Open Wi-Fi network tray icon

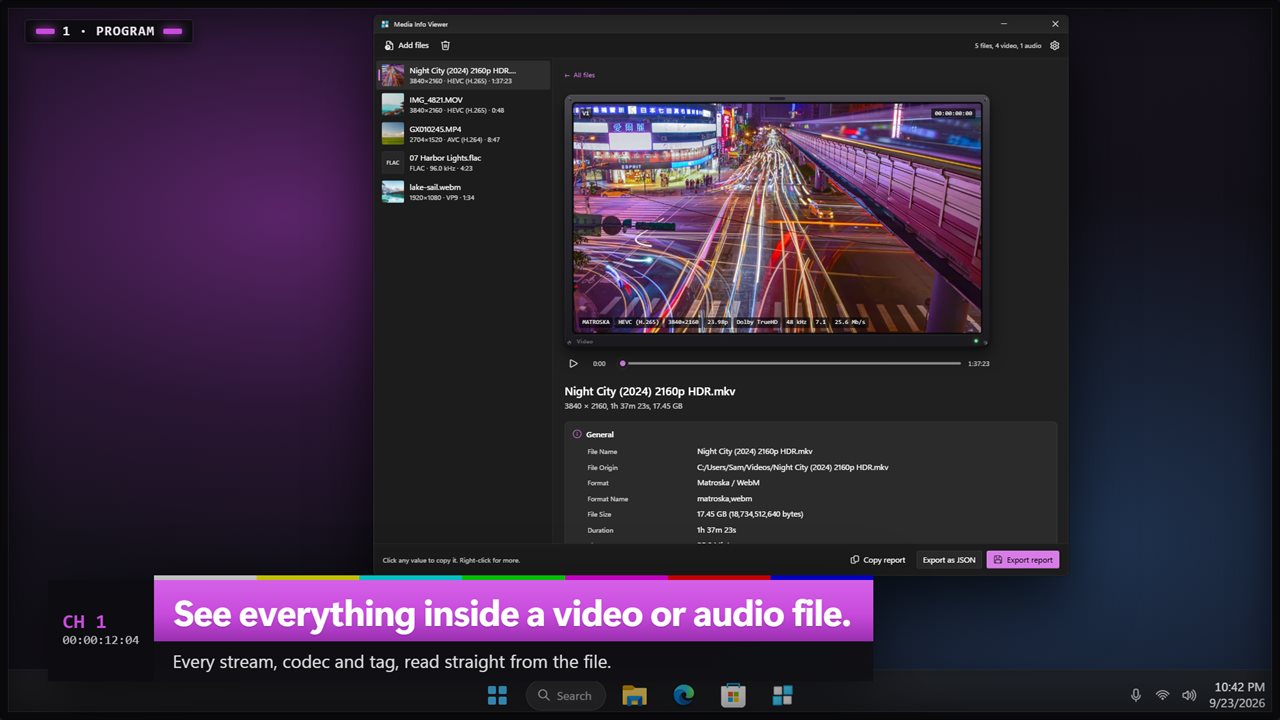(x=1162, y=695)
